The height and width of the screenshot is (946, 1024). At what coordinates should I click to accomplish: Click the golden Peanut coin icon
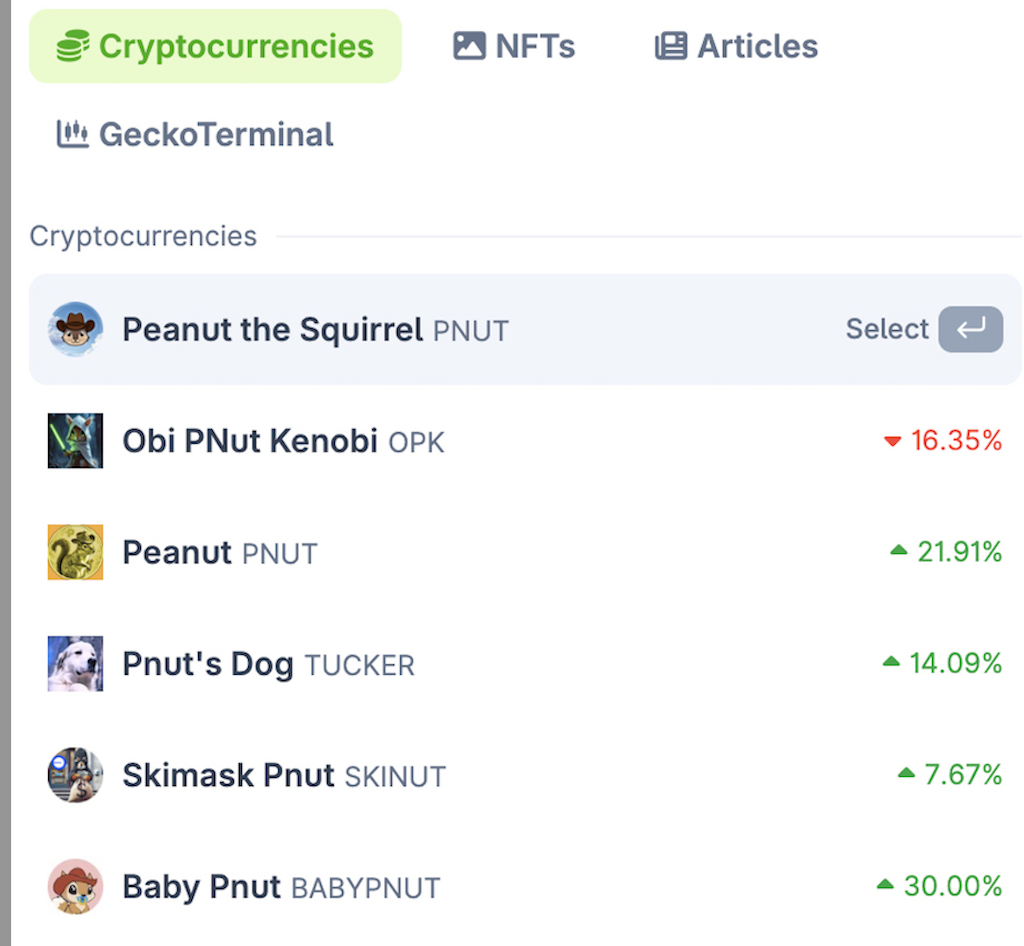pyautogui.click(x=75, y=552)
